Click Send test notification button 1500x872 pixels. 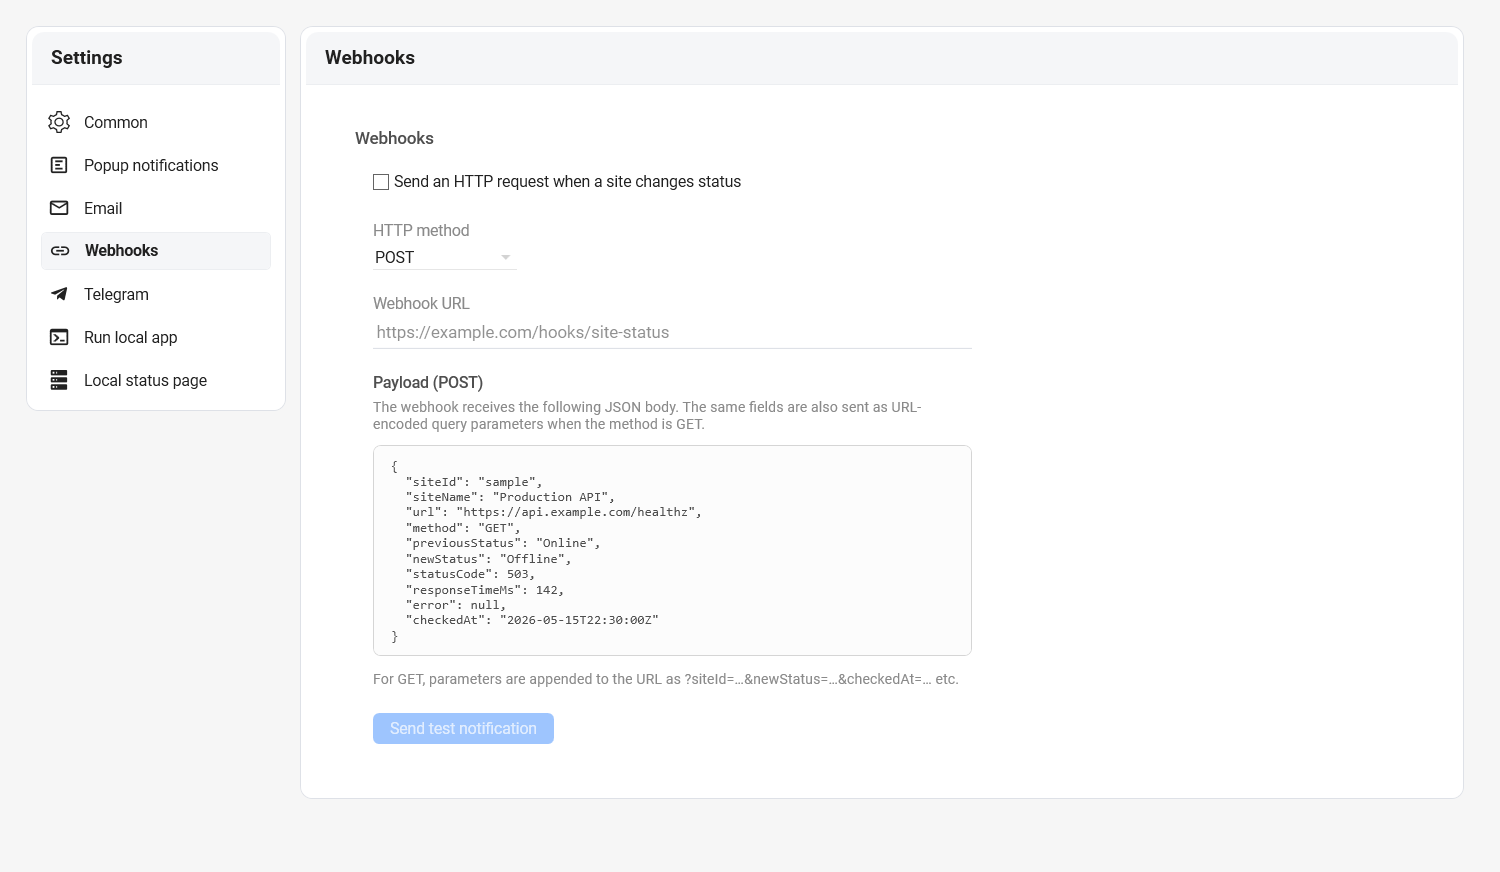click(x=463, y=728)
